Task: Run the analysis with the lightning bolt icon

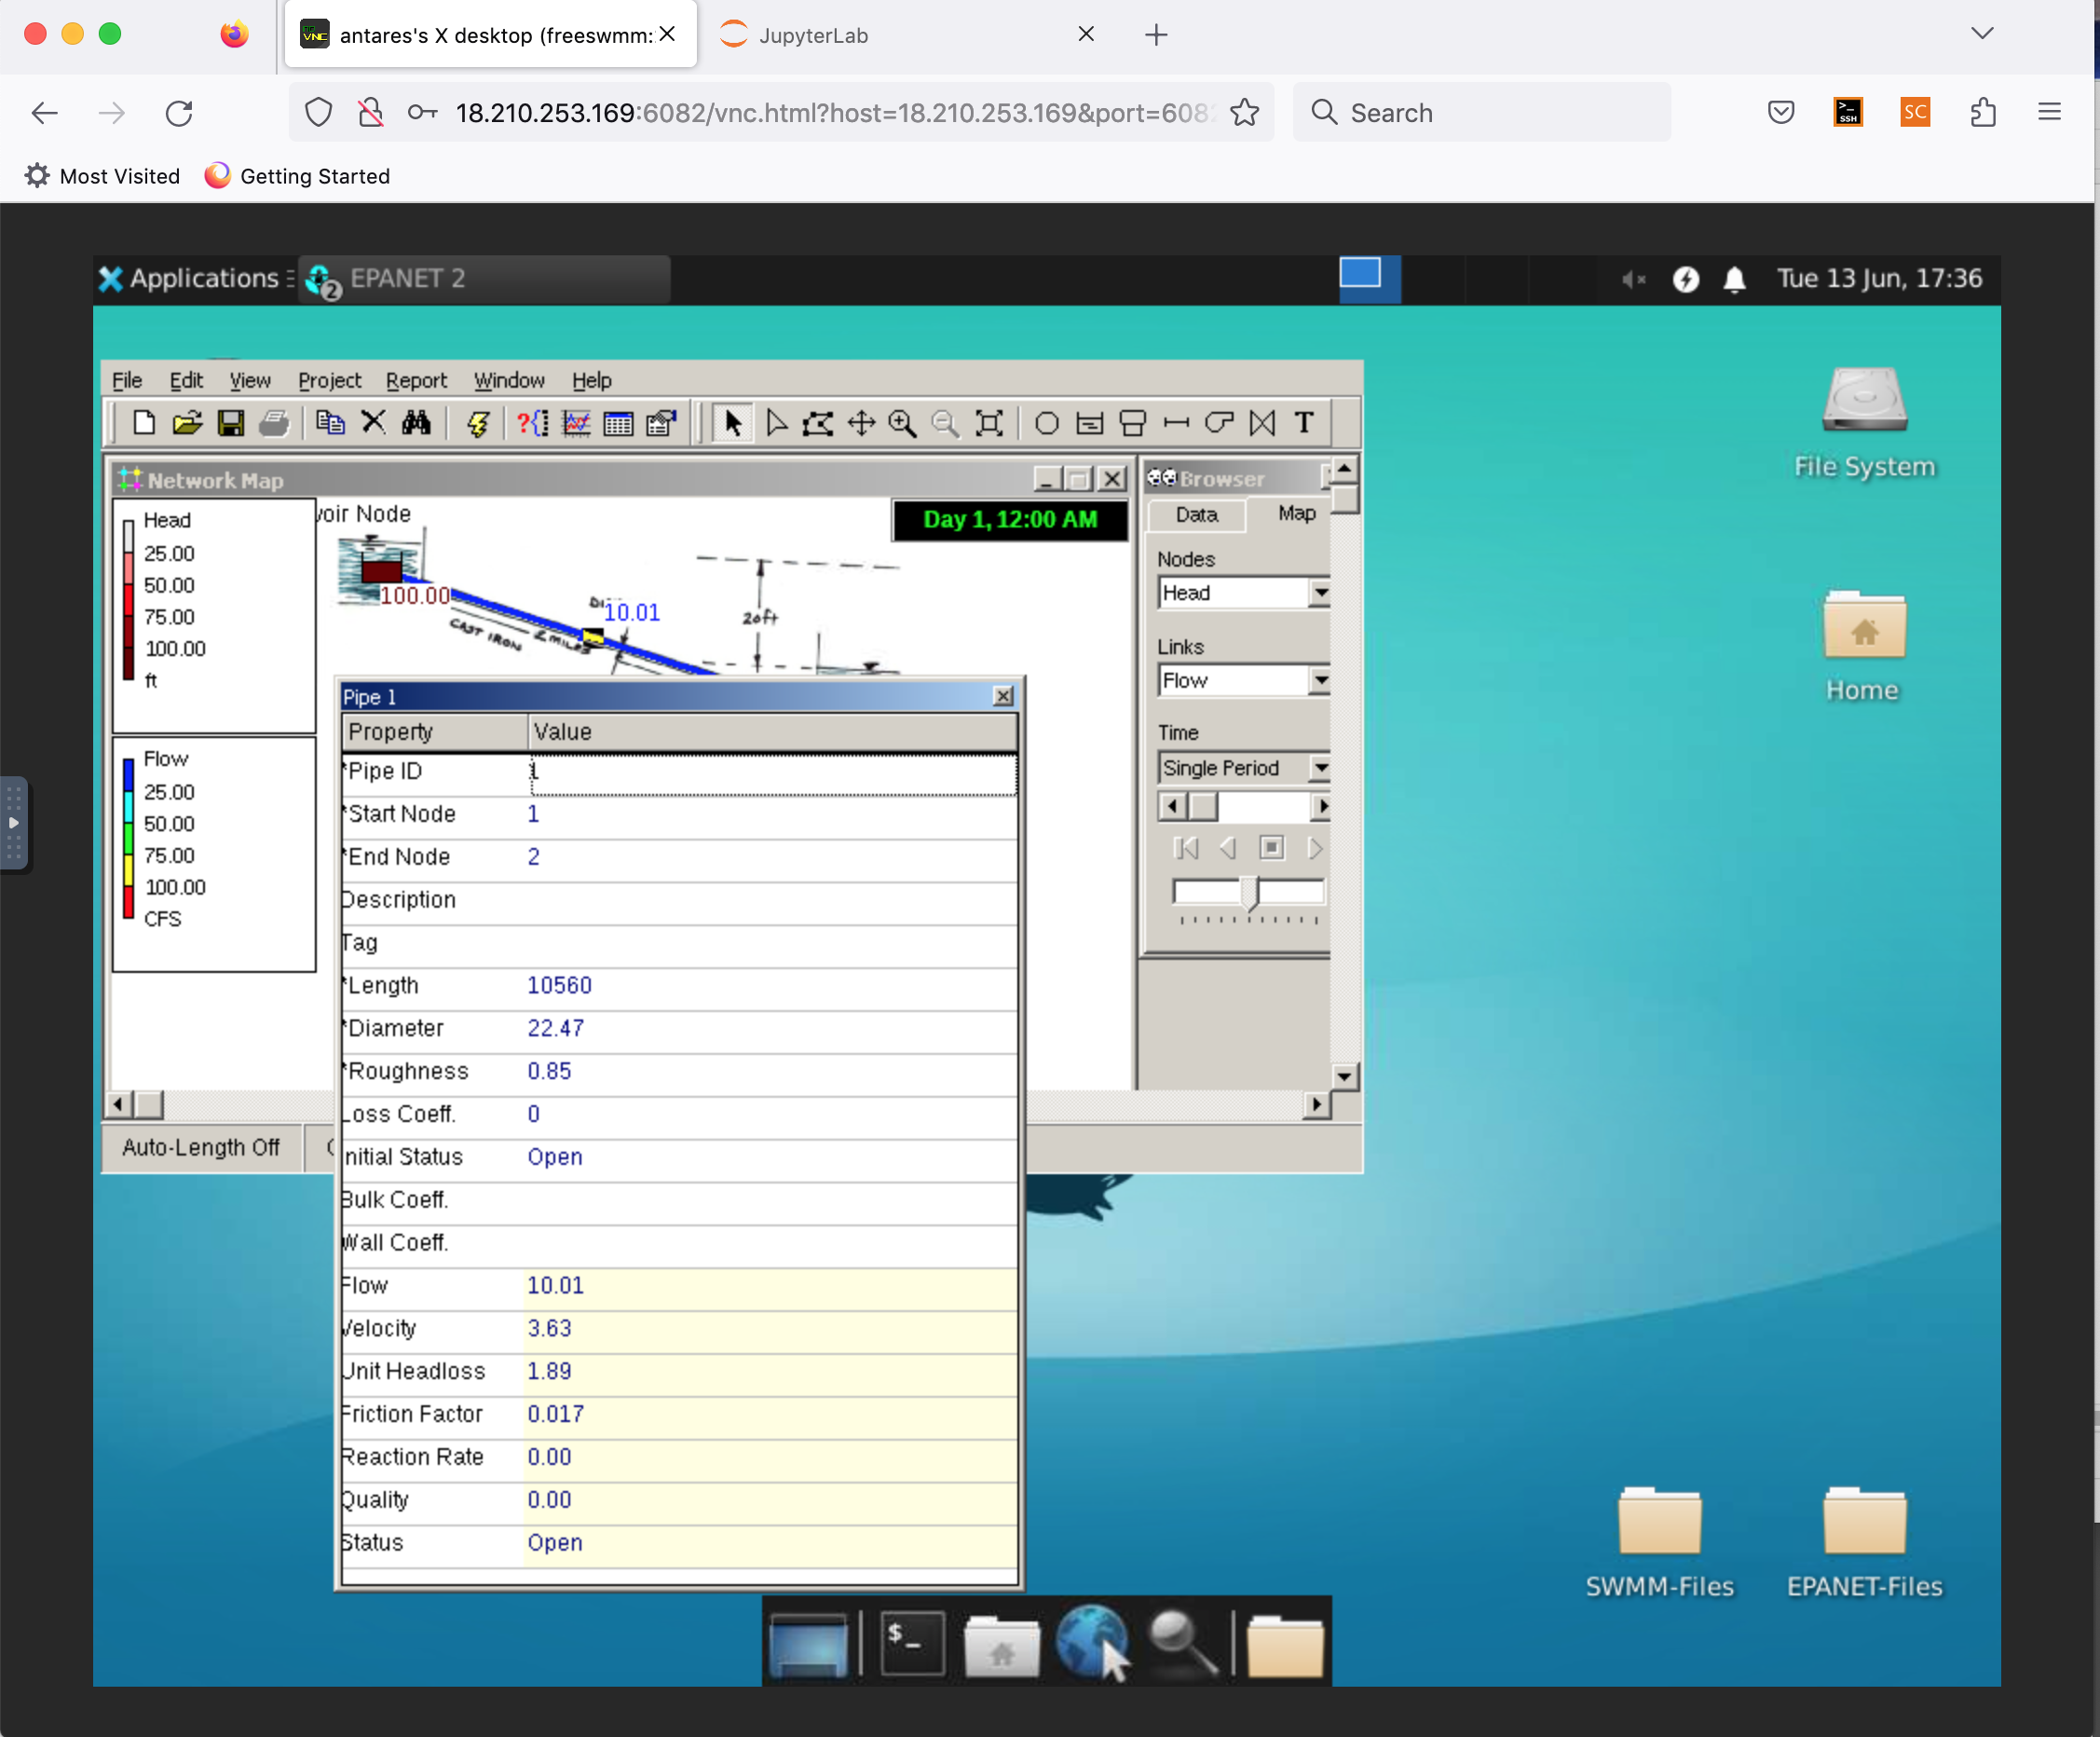Action: point(478,424)
